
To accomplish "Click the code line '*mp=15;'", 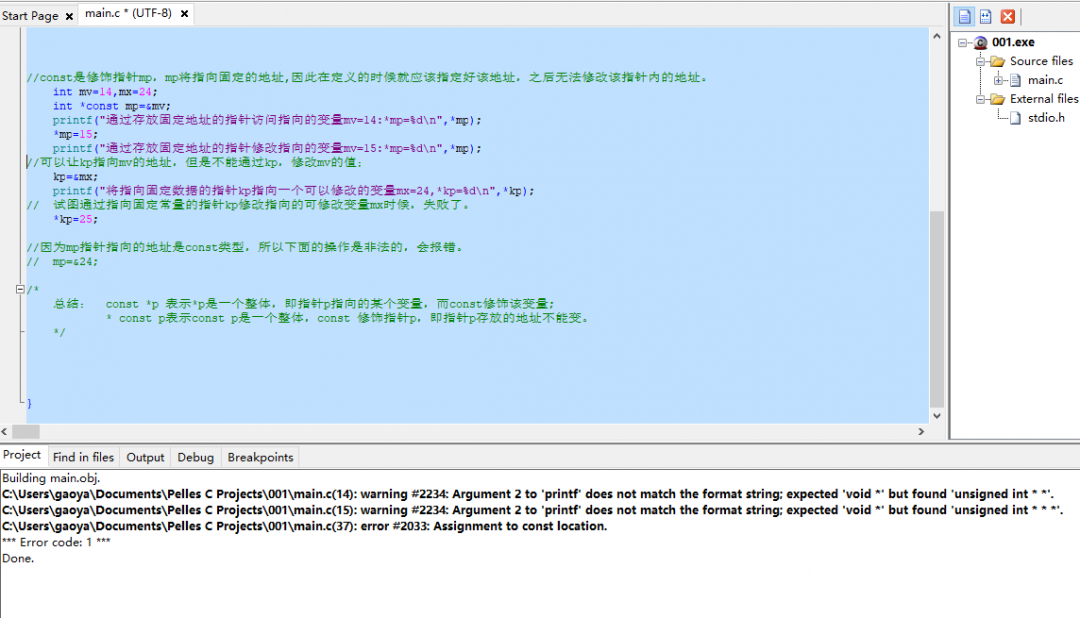I will click(76, 134).
